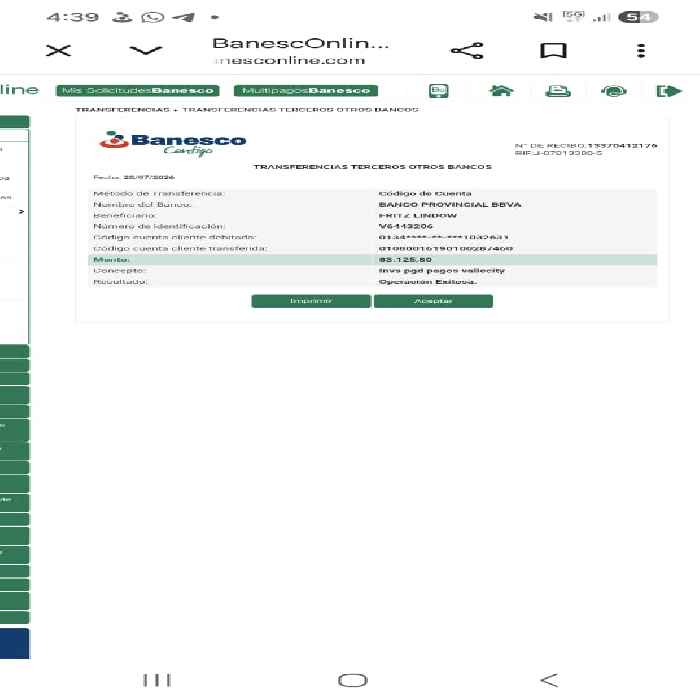Open the three-dot overflow menu
Viewport: 700px width, 700px height.
pyautogui.click(x=641, y=50)
